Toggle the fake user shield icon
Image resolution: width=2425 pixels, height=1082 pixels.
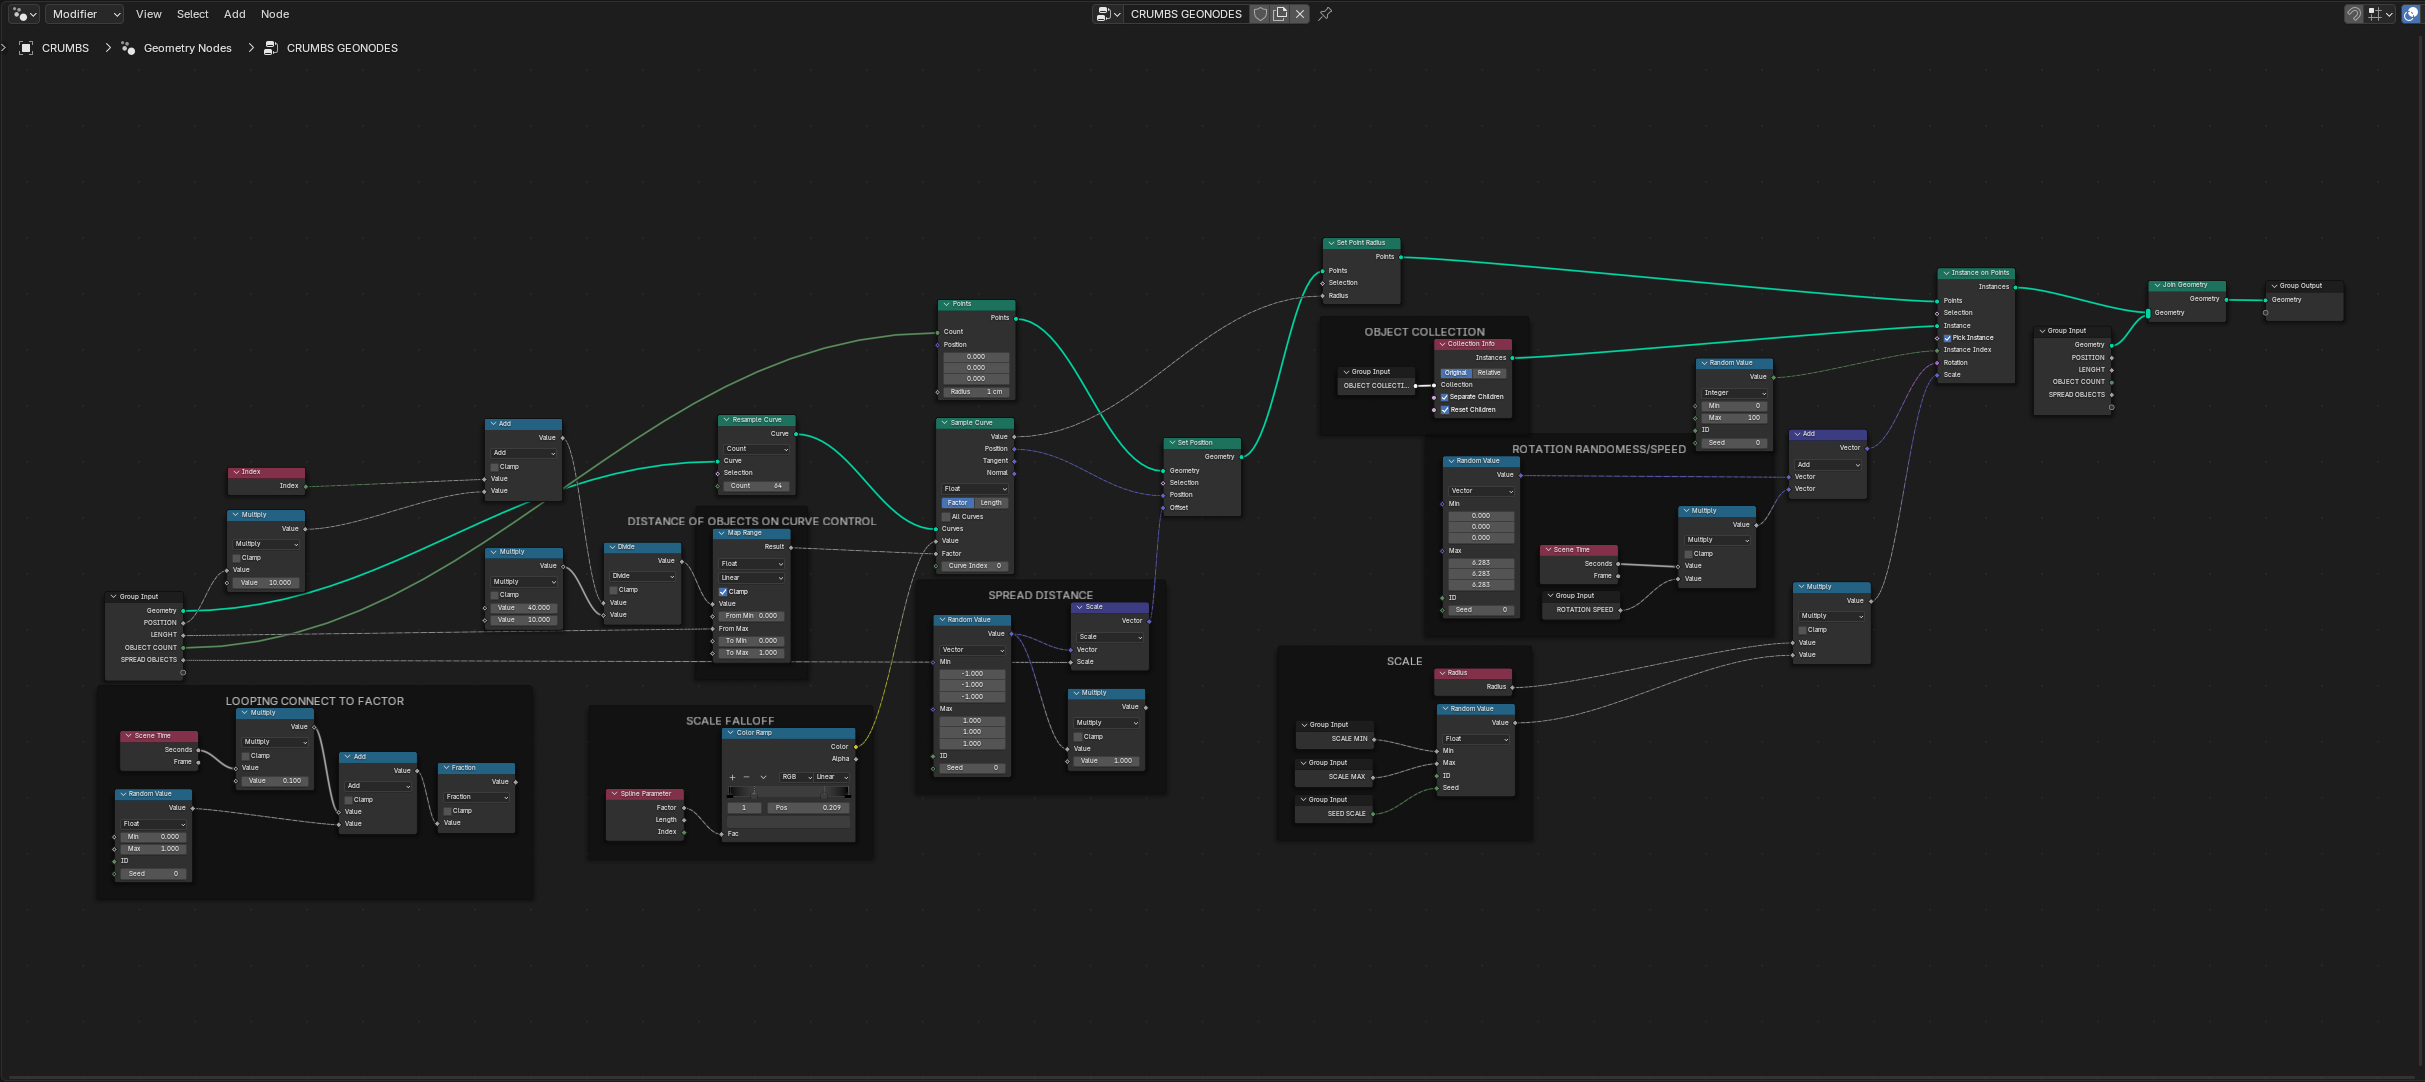(1261, 14)
